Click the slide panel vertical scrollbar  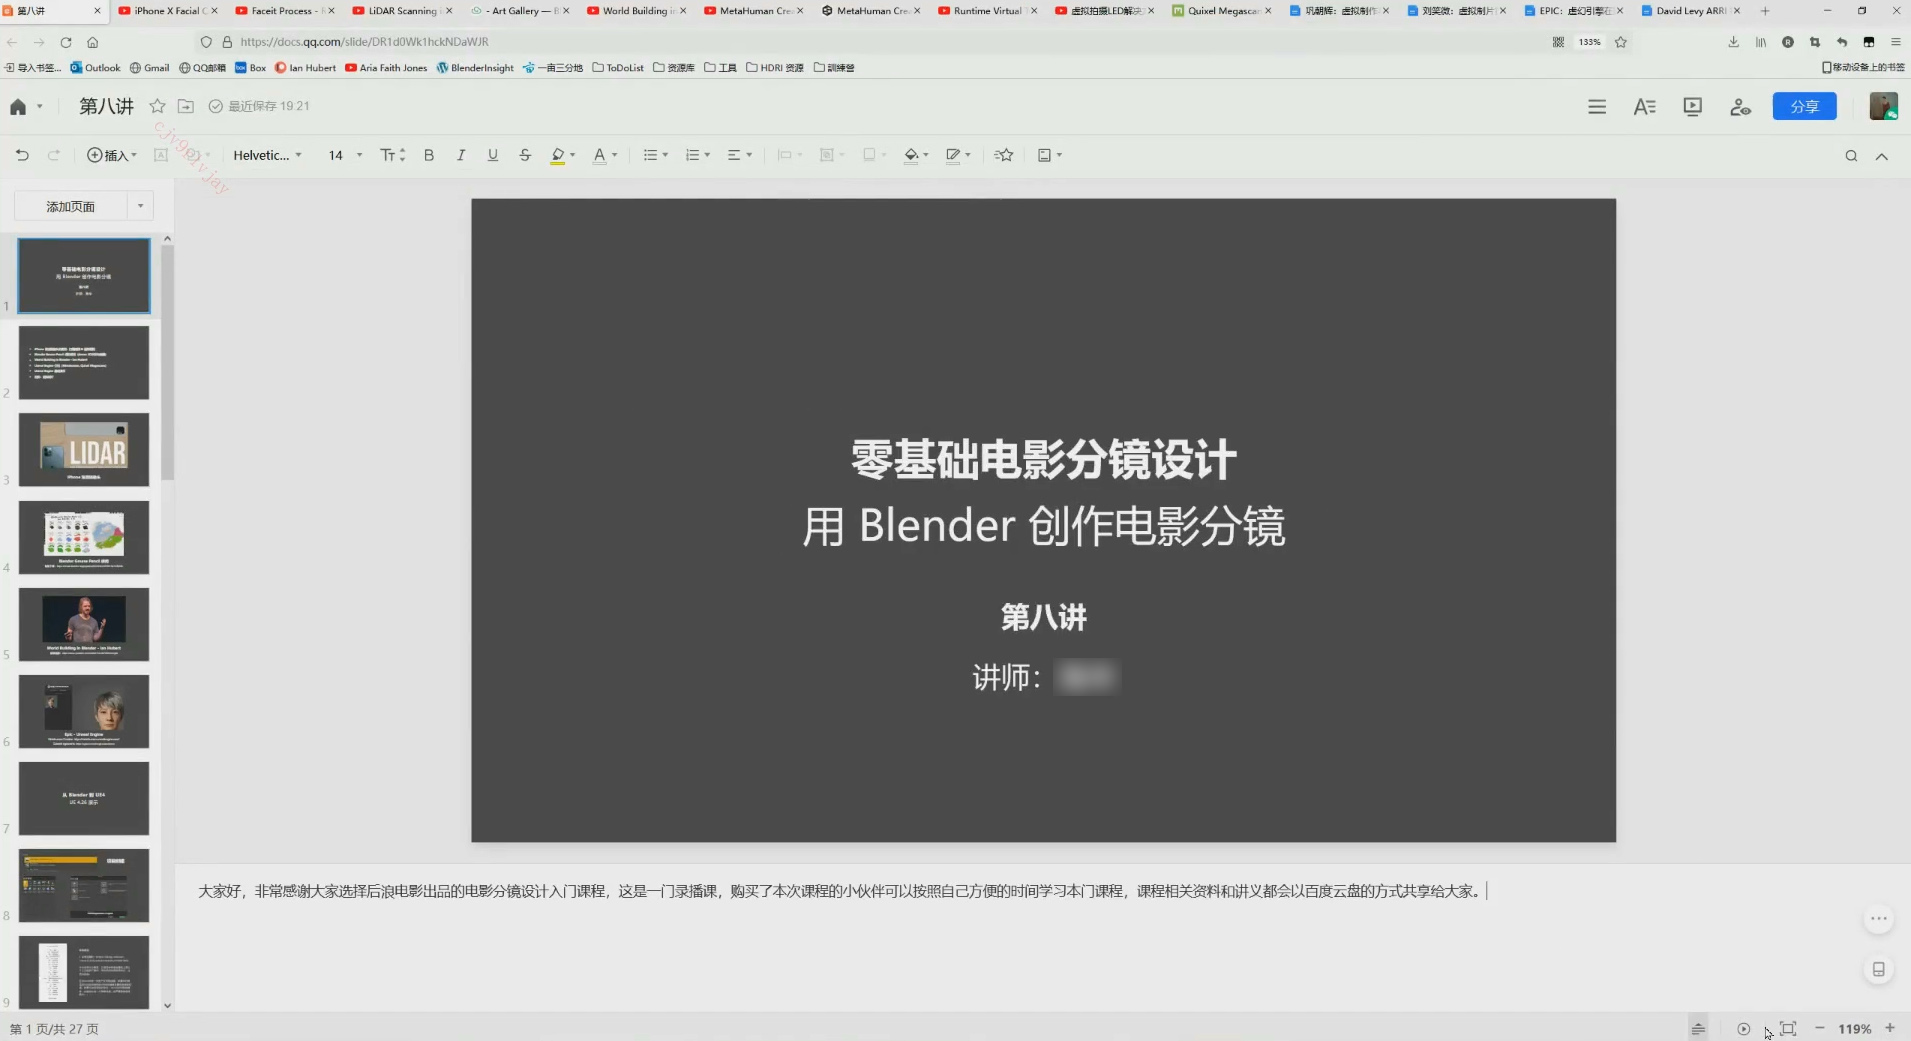(x=167, y=362)
